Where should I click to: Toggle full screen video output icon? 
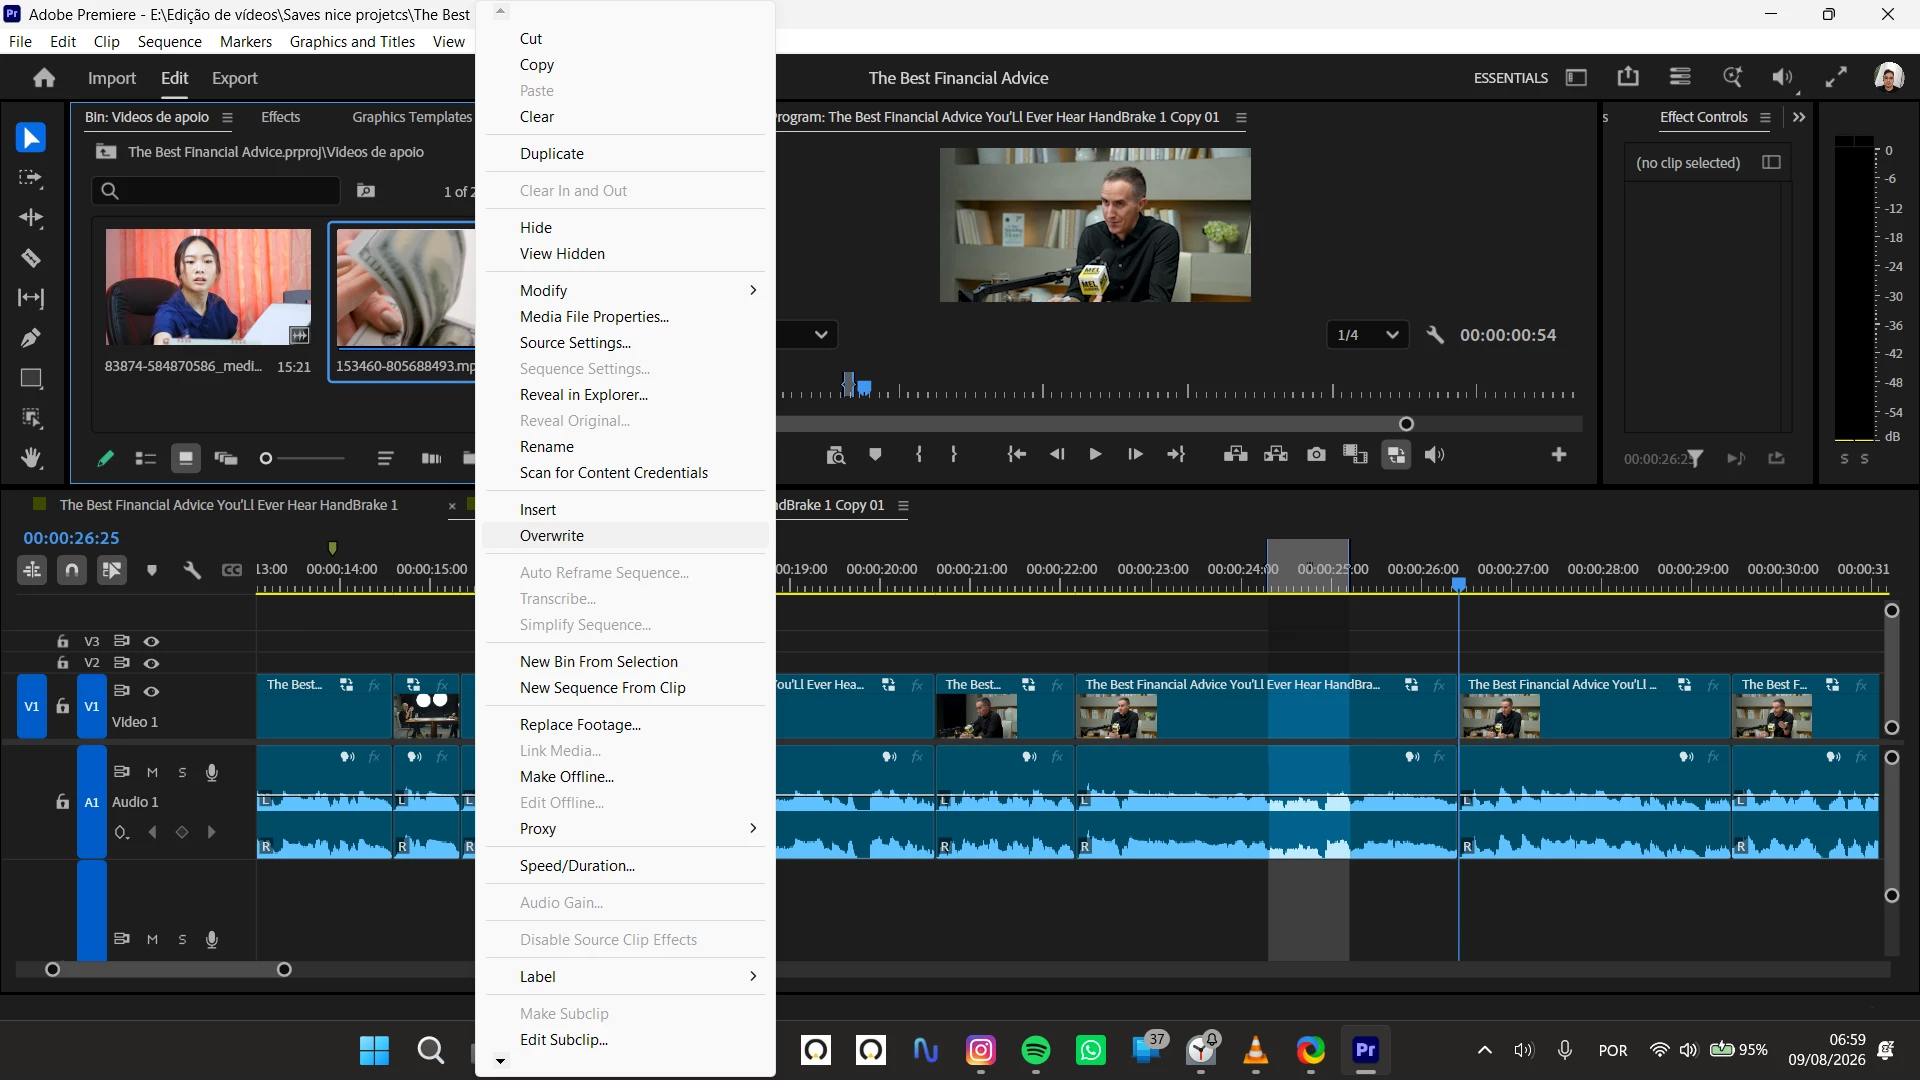pos(1836,77)
